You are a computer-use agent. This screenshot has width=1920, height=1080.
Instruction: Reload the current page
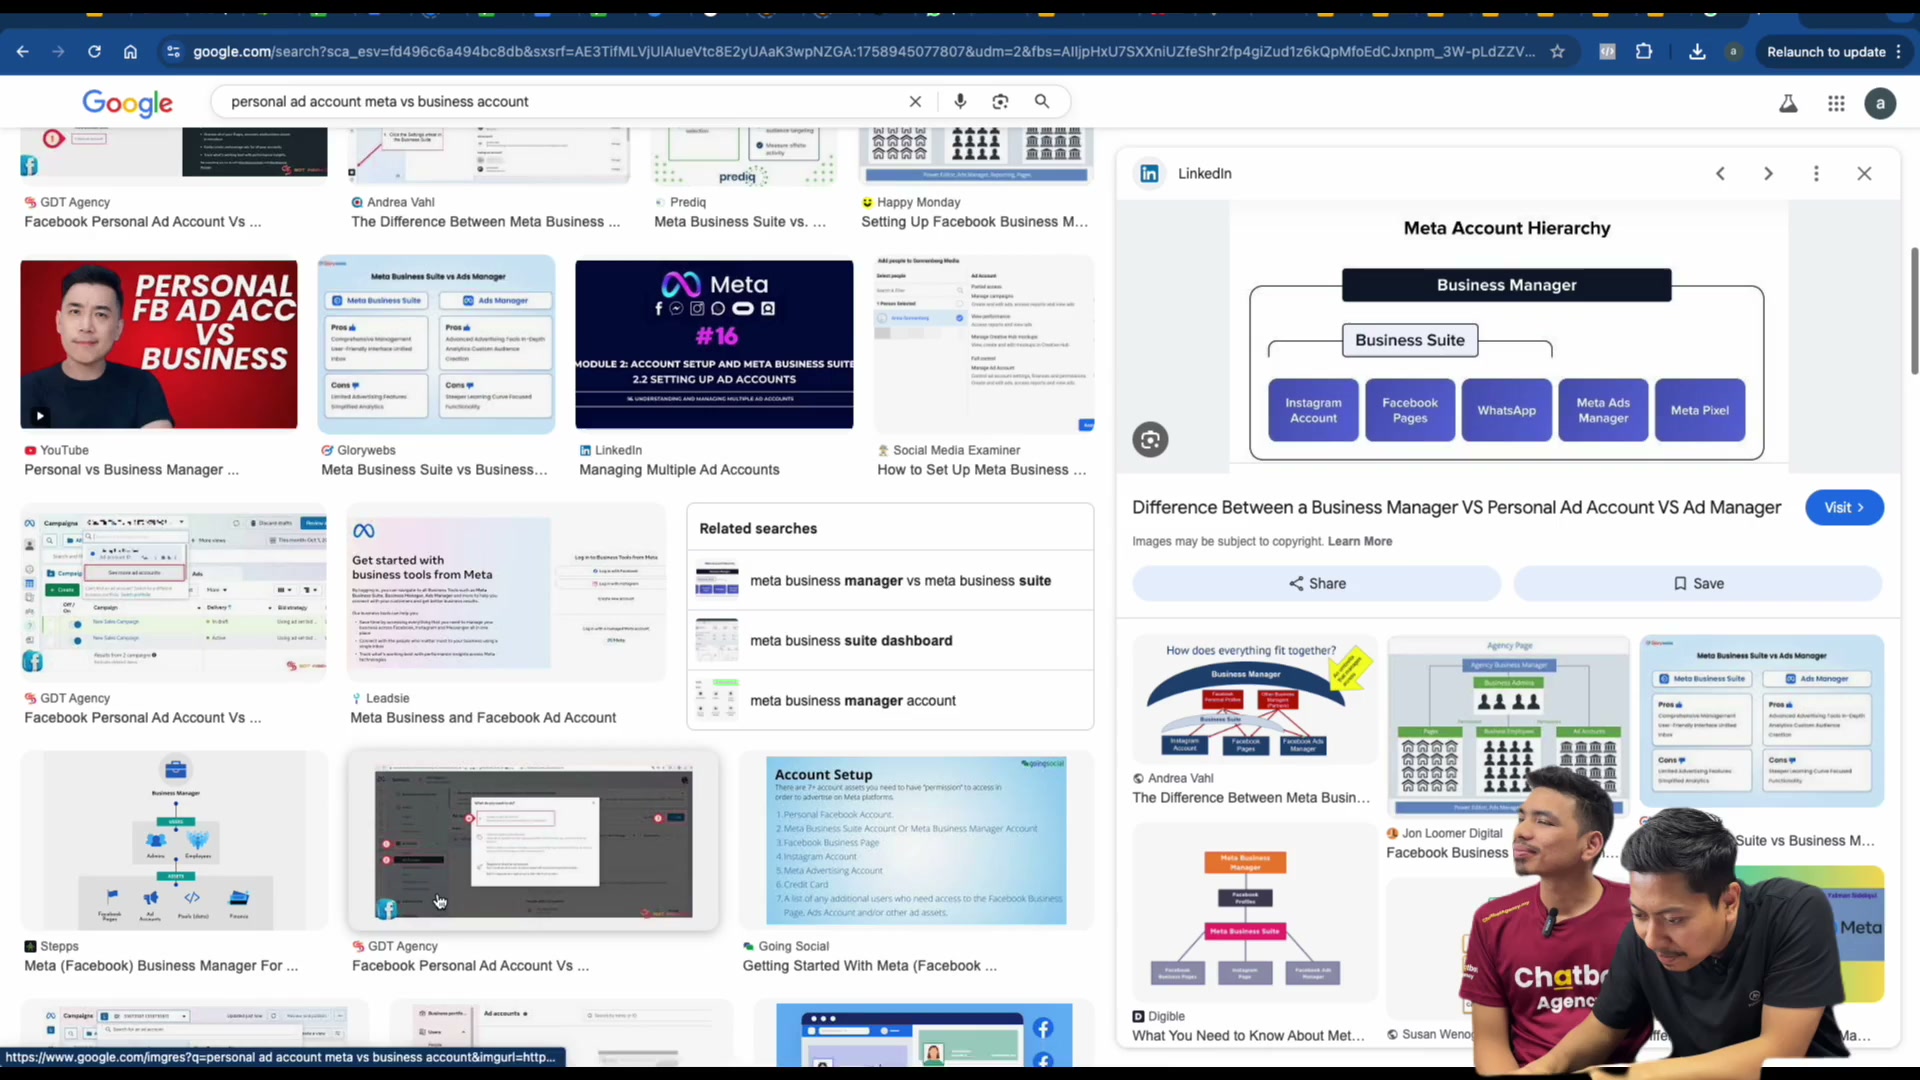point(94,51)
